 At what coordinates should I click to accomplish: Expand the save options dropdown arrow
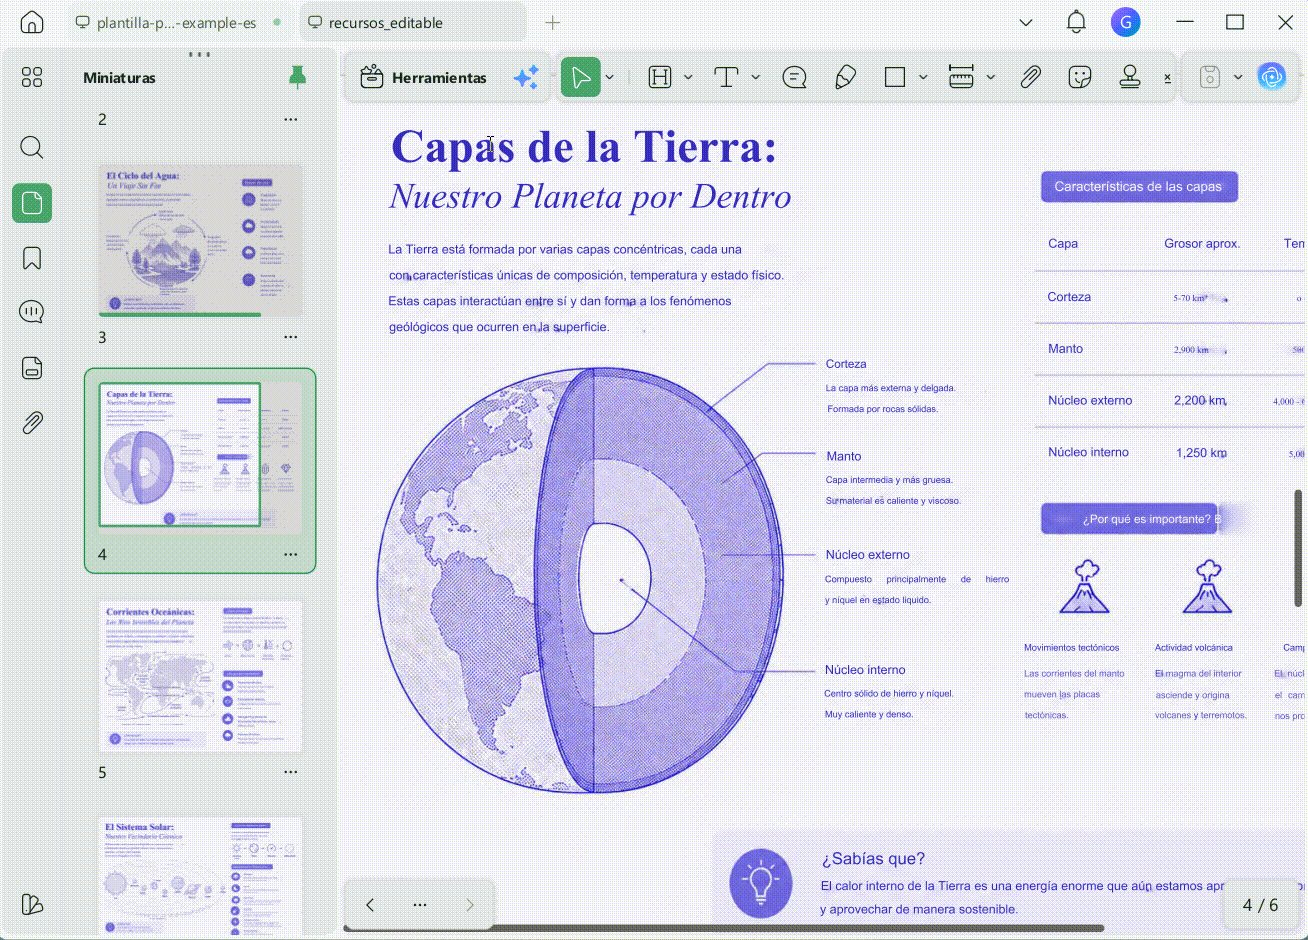tap(1238, 78)
